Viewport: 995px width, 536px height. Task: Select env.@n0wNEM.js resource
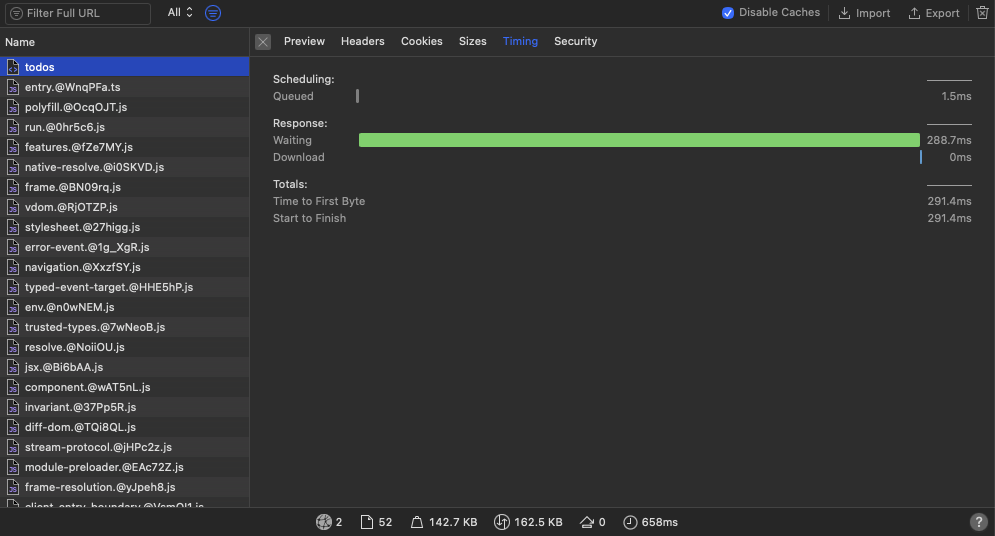coord(124,307)
